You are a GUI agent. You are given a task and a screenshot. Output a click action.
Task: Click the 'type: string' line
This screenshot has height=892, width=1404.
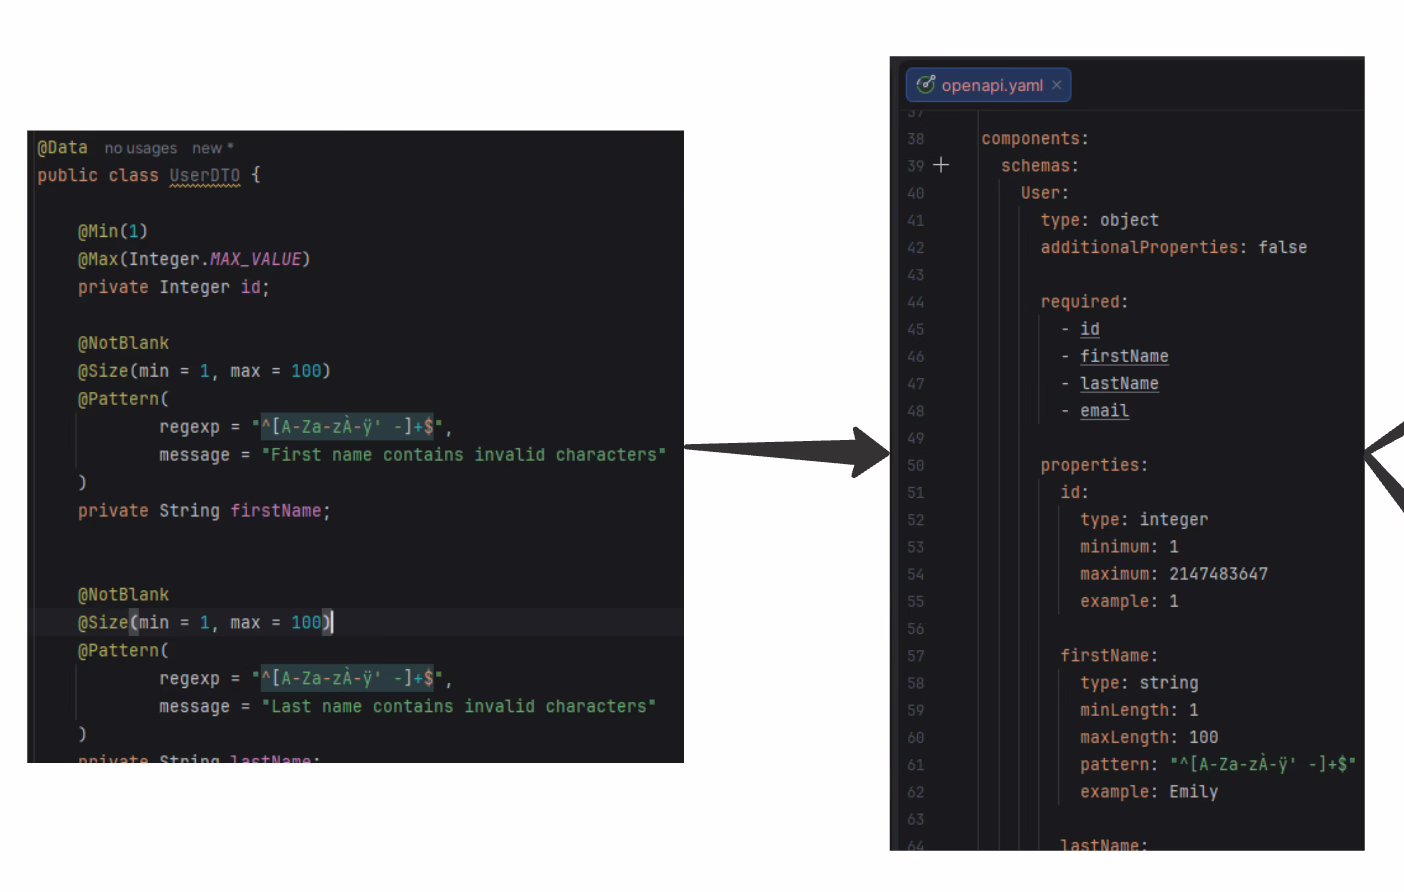1139,683
